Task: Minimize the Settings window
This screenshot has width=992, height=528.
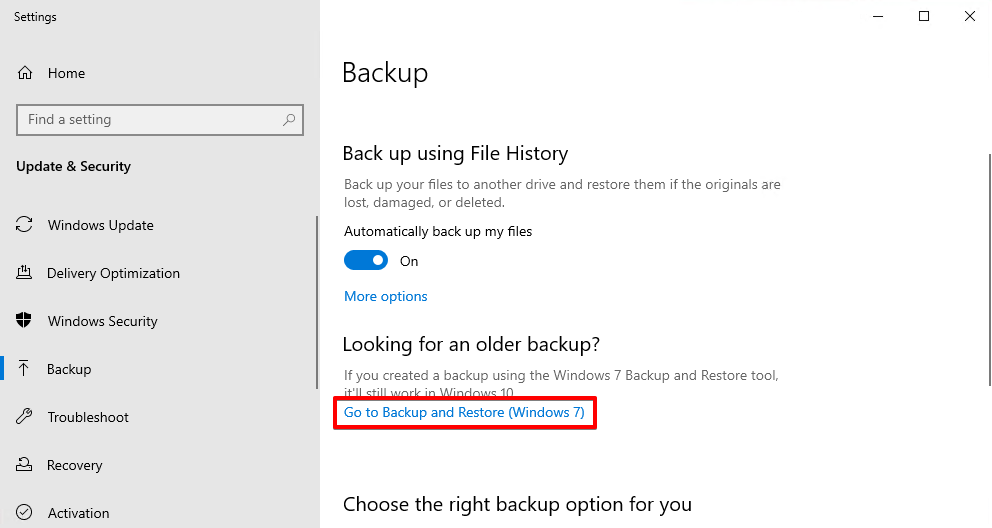Action: (x=878, y=16)
